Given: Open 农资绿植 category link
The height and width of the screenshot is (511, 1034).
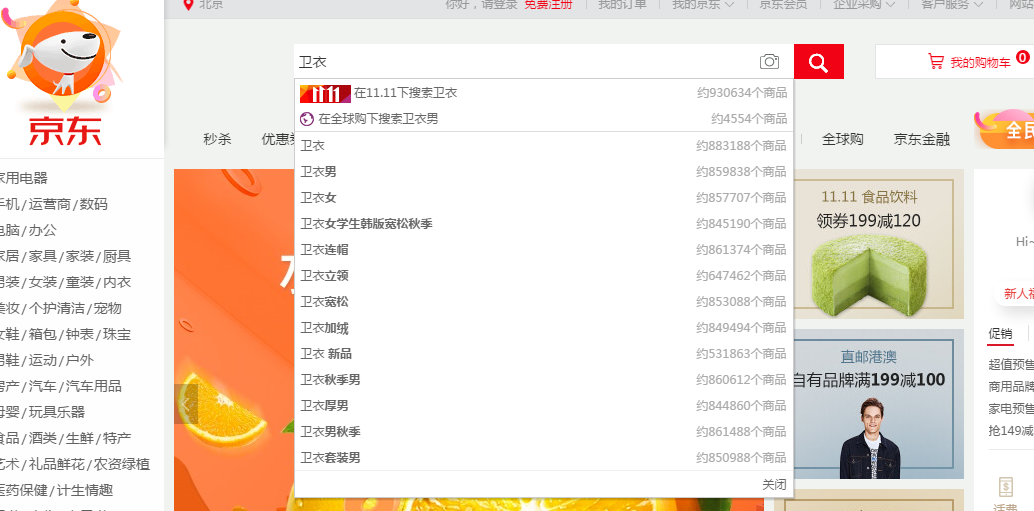Looking at the screenshot, I should pos(121,464).
